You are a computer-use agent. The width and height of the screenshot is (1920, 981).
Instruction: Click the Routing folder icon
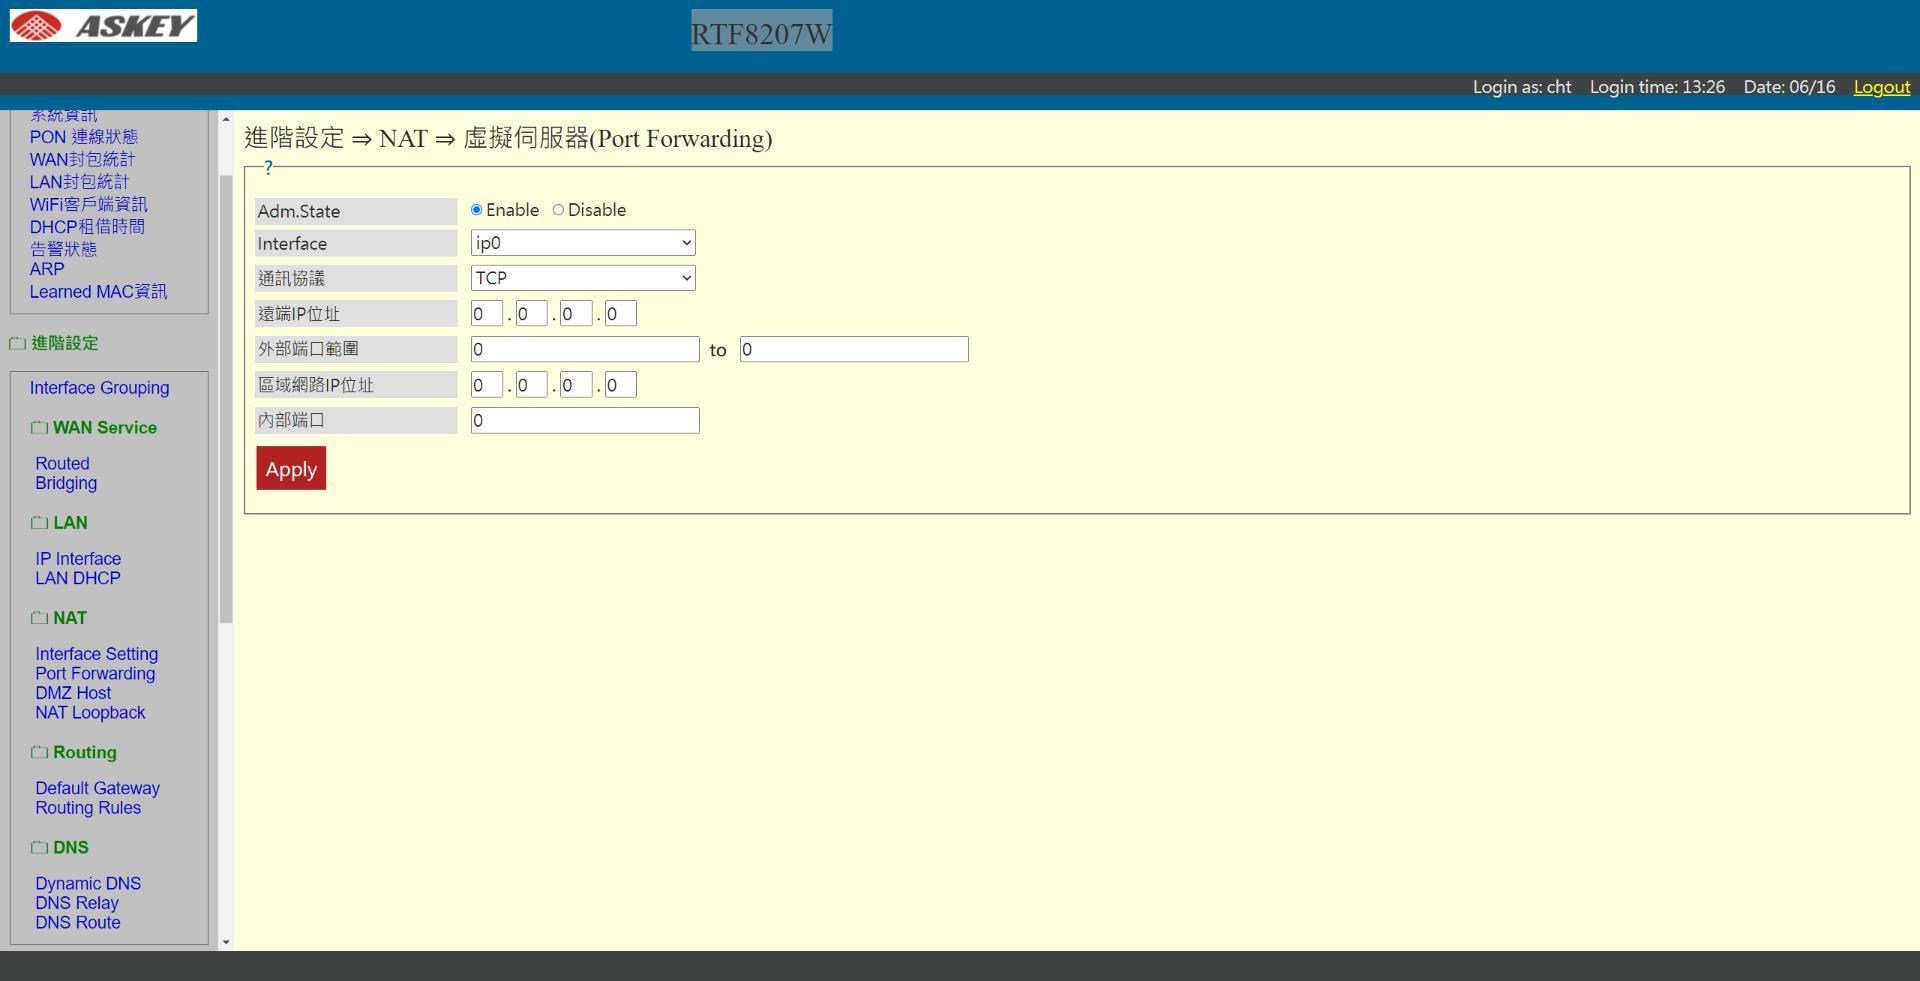[39, 752]
